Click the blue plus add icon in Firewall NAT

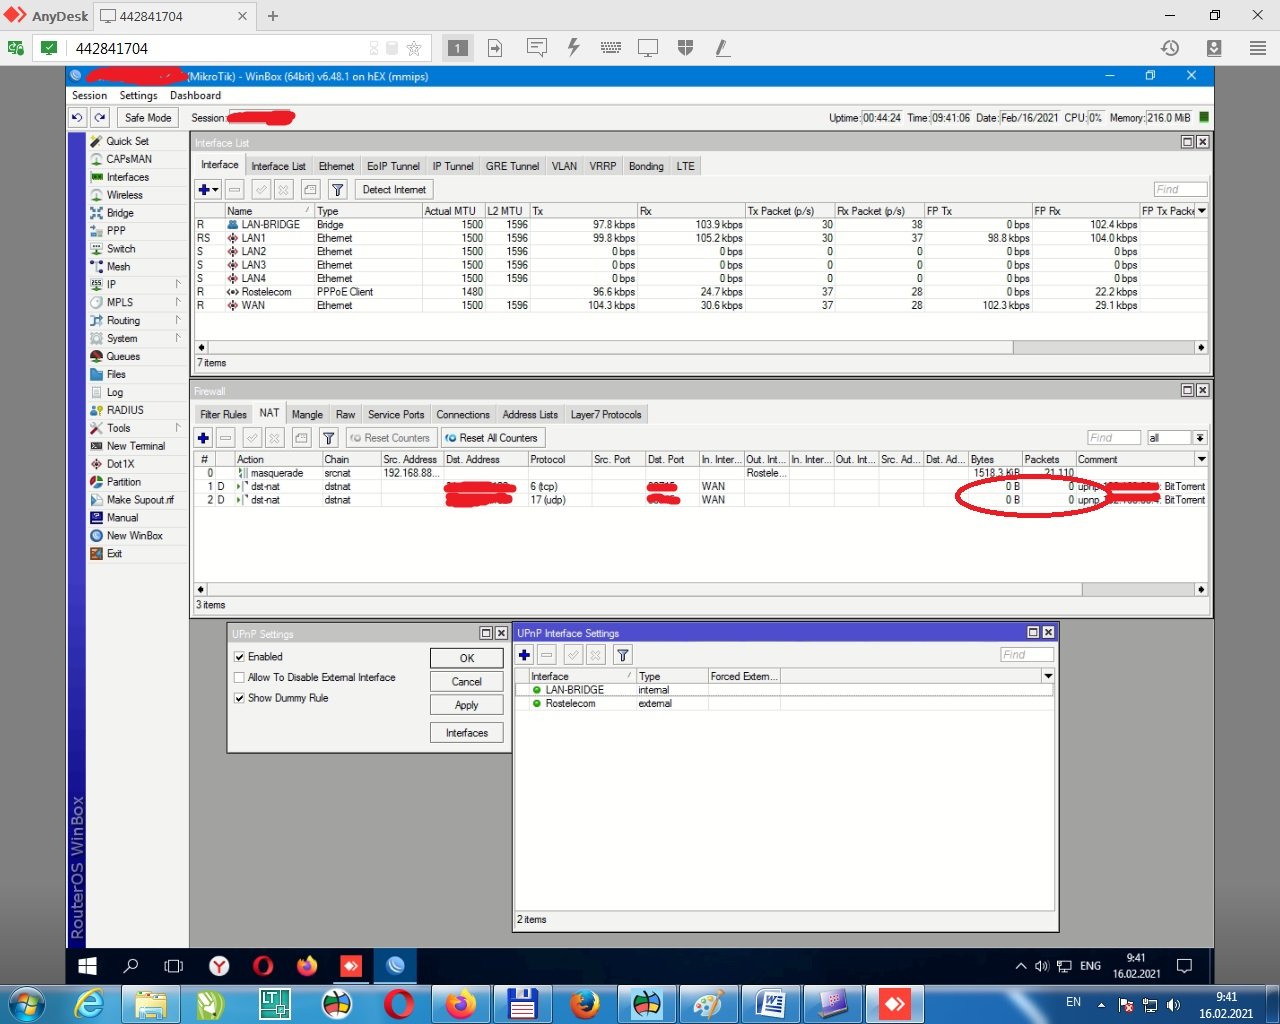204,438
